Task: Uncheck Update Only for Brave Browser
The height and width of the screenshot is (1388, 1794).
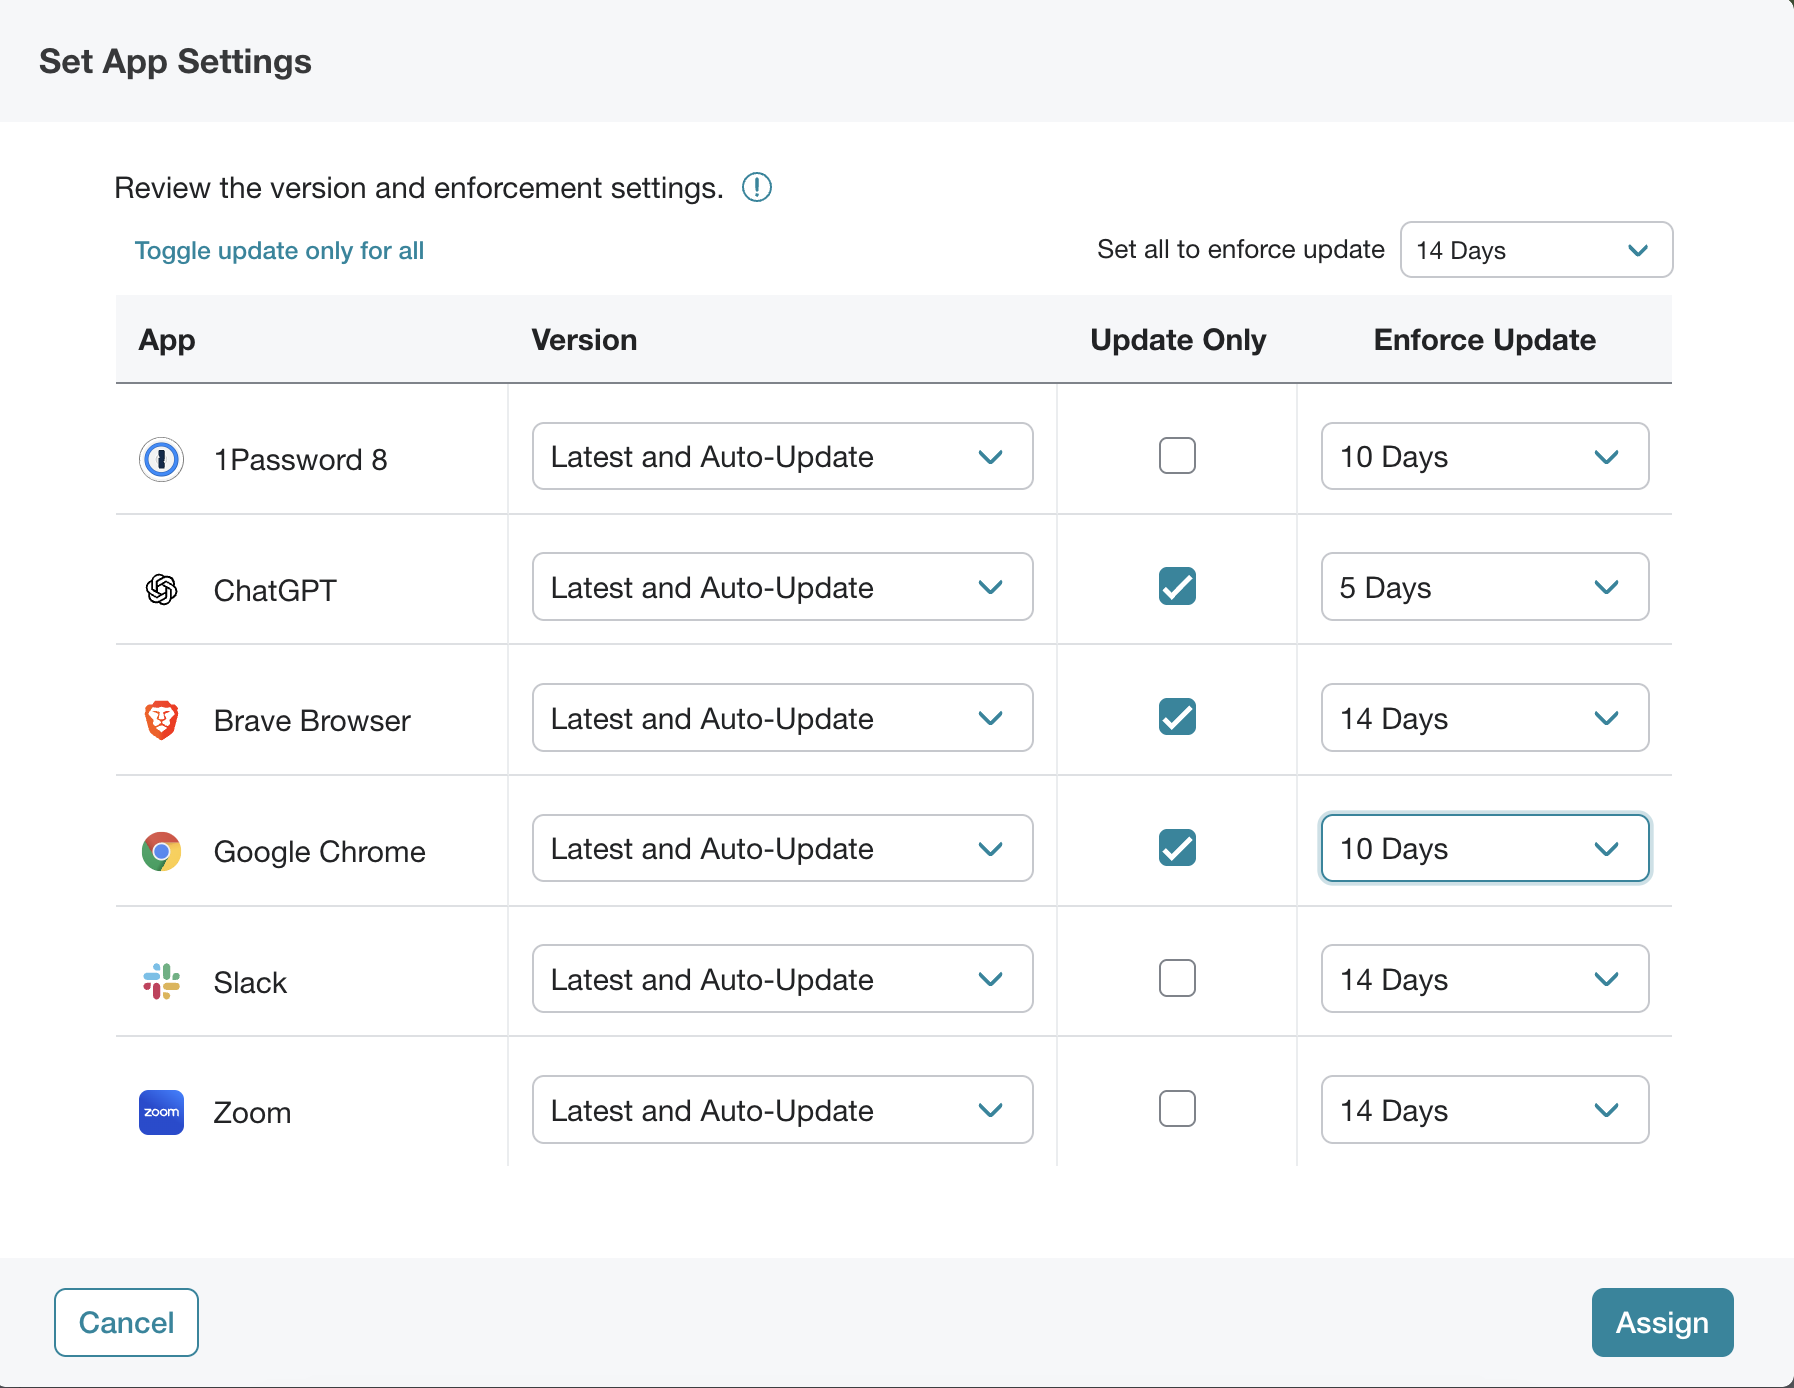Action: pos(1177,717)
